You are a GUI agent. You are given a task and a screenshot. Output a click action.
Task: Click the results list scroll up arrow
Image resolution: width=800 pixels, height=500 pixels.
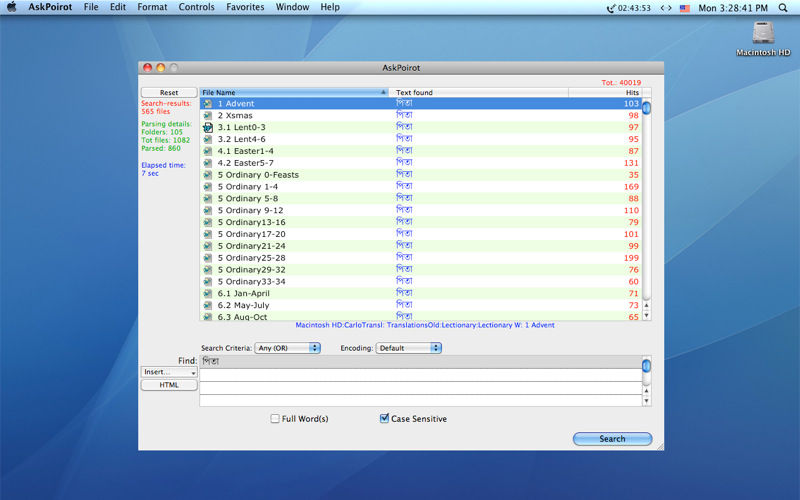point(646,305)
